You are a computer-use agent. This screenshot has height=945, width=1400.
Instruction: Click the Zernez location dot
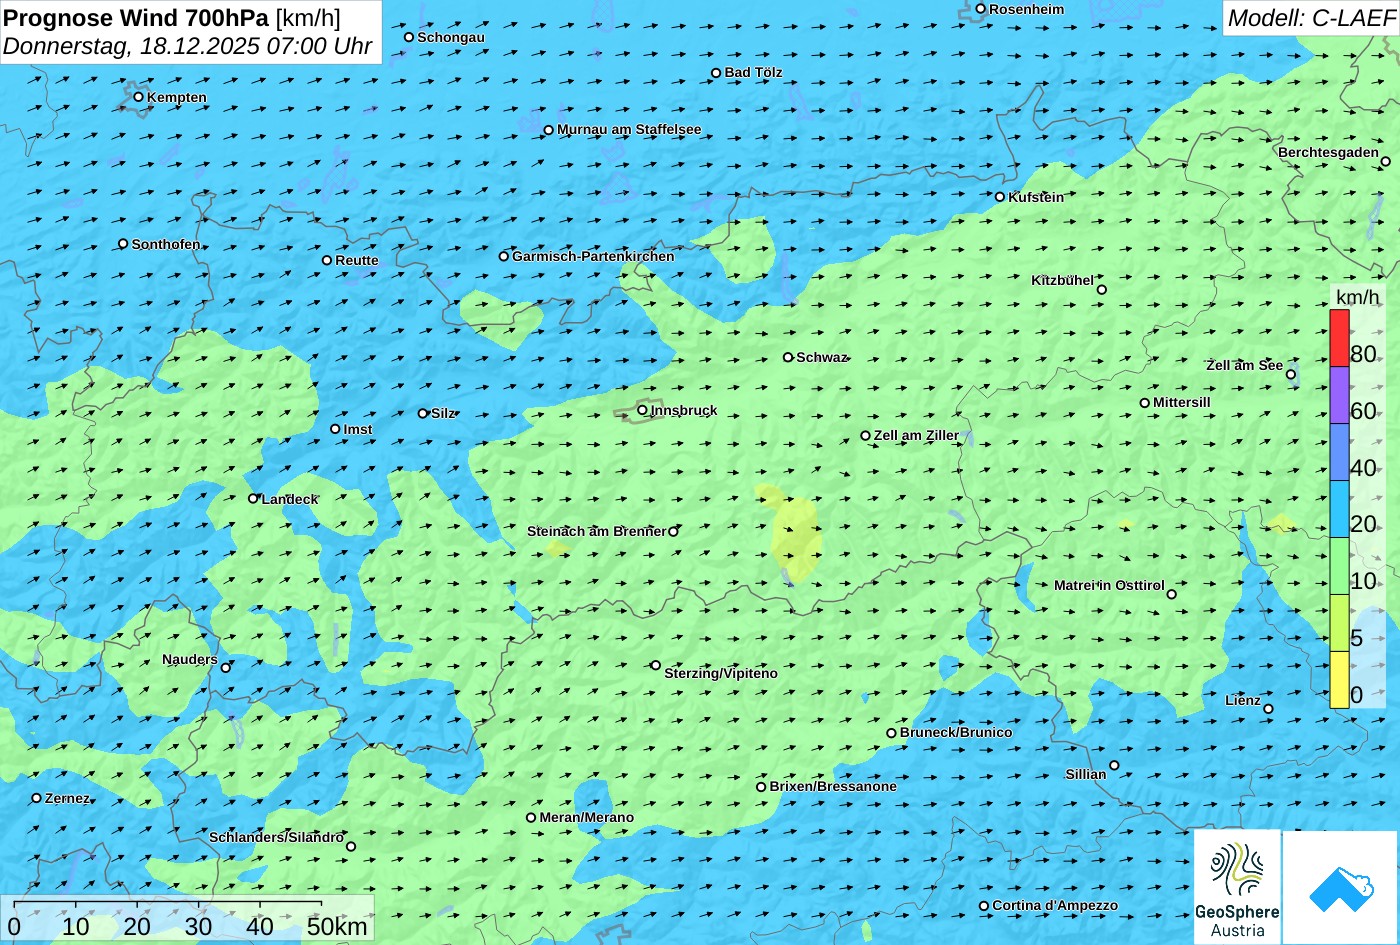click(x=37, y=798)
